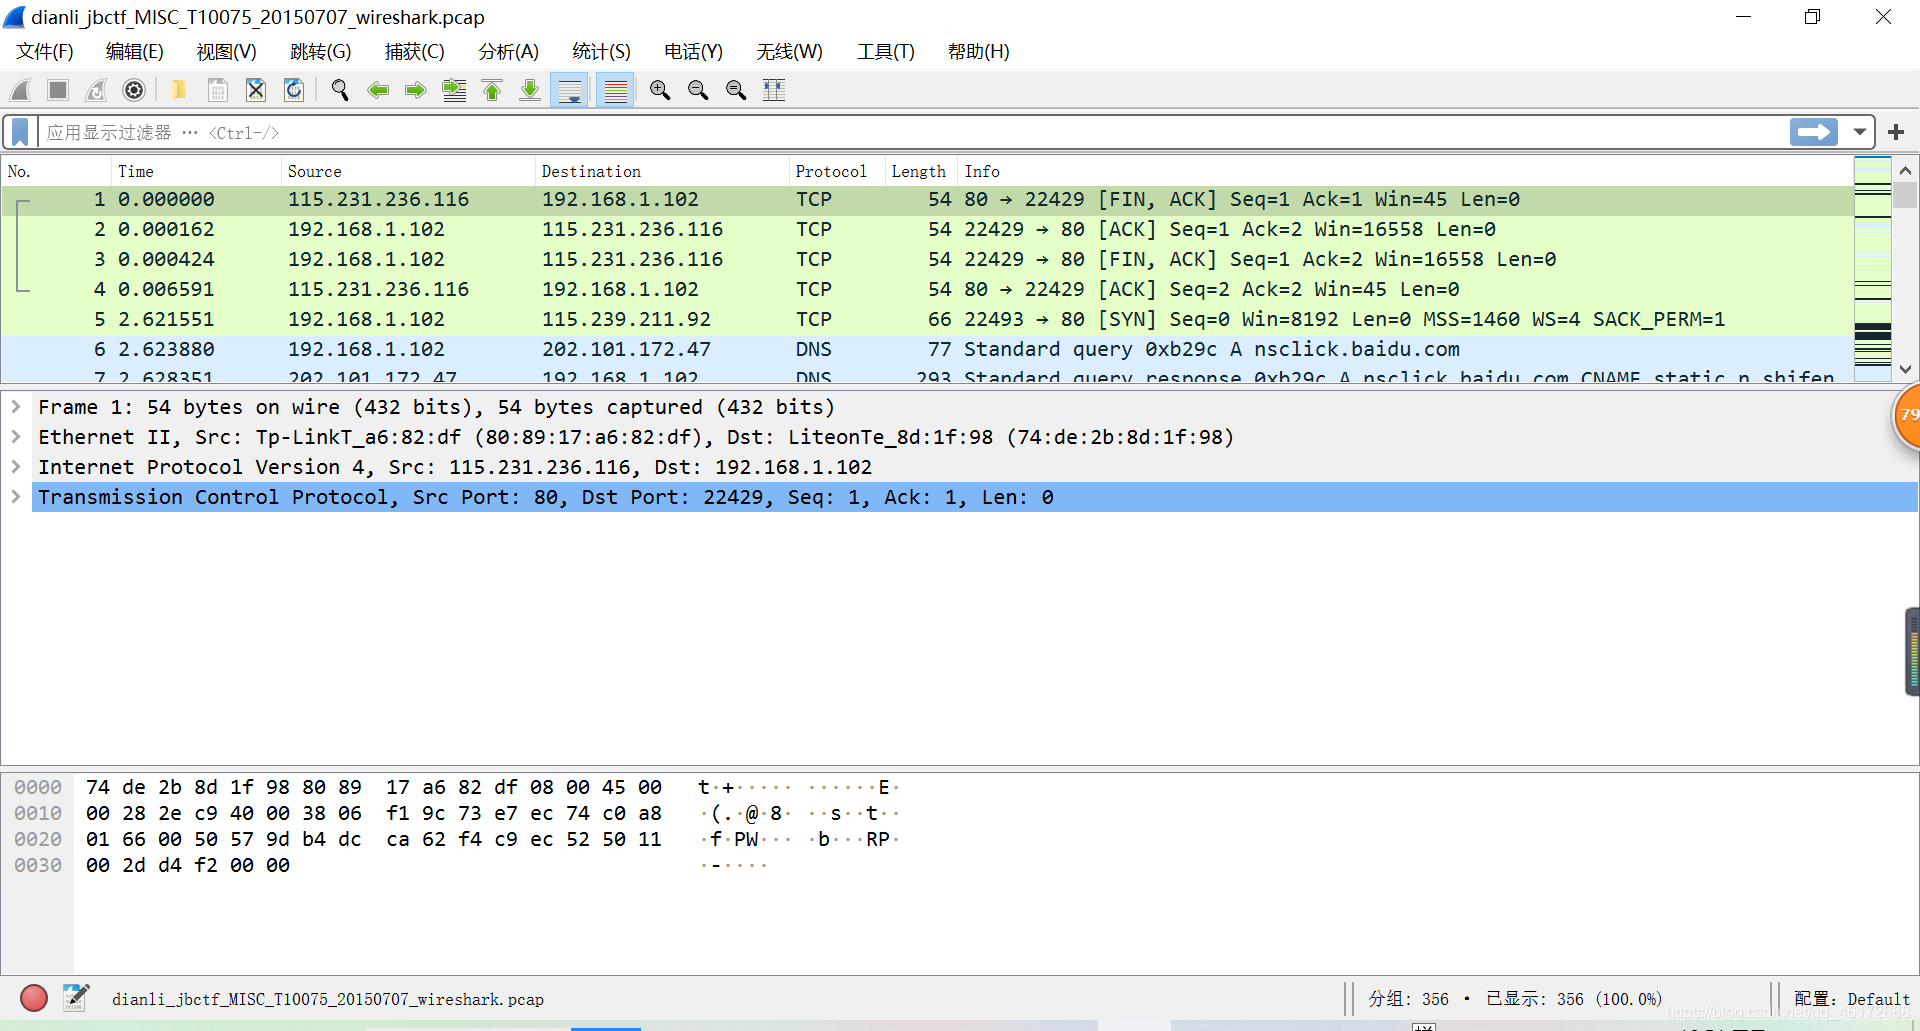Screen dimensions: 1920x1031
Task: Toggle packet list colorization
Action: [x=616, y=90]
